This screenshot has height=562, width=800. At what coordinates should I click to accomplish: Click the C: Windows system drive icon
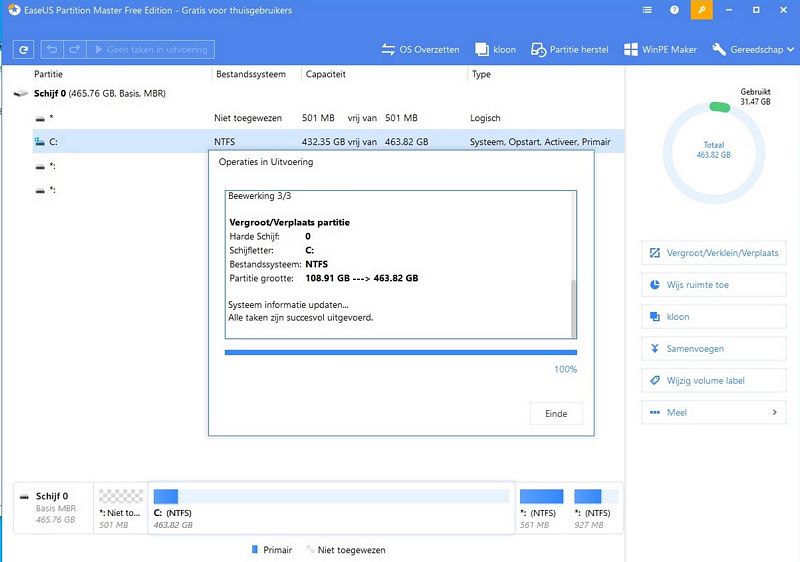(x=39, y=142)
